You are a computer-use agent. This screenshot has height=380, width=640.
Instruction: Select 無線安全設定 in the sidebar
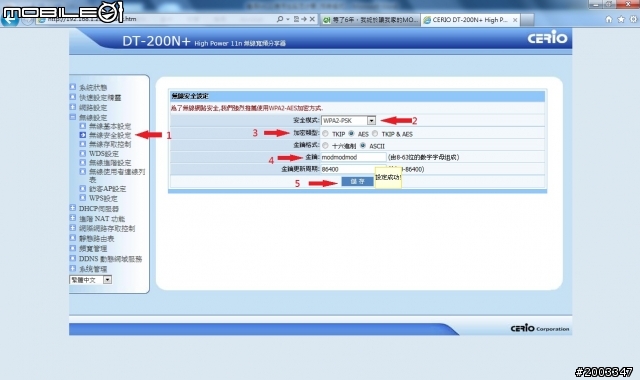110,135
